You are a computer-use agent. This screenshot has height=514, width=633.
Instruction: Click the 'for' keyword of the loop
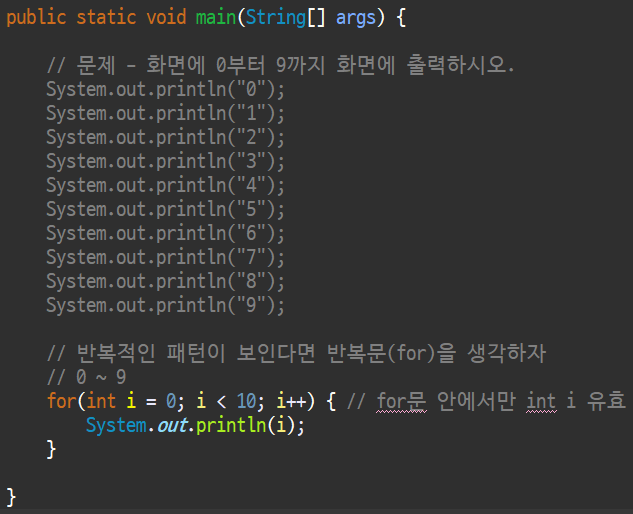pyautogui.click(x=61, y=401)
